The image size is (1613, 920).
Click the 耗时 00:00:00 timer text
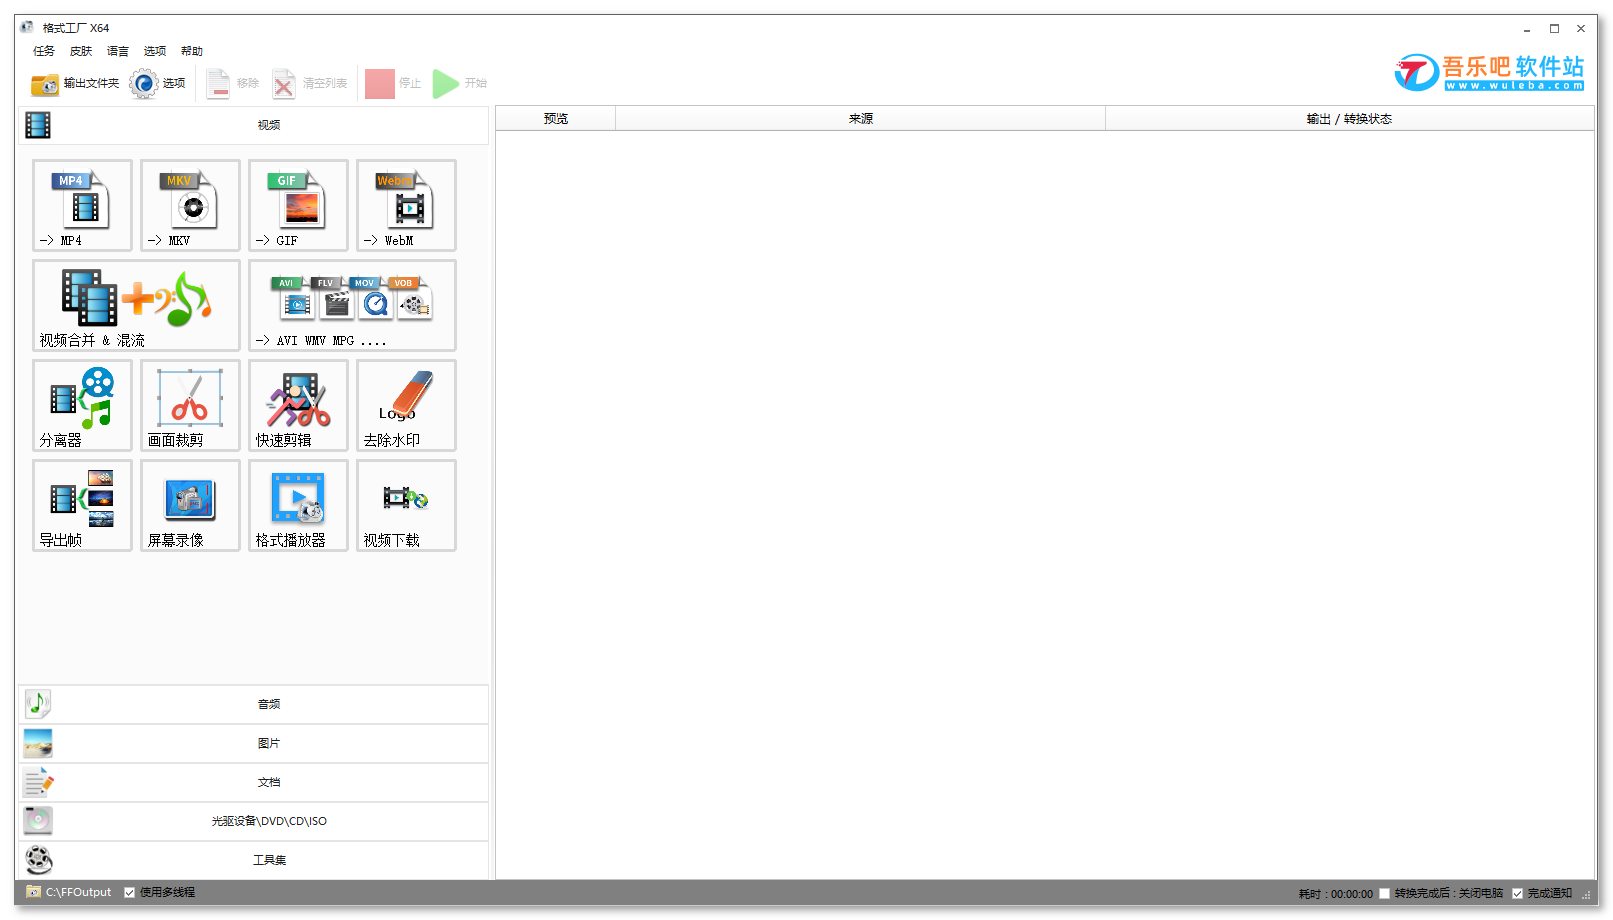pos(1335,894)
